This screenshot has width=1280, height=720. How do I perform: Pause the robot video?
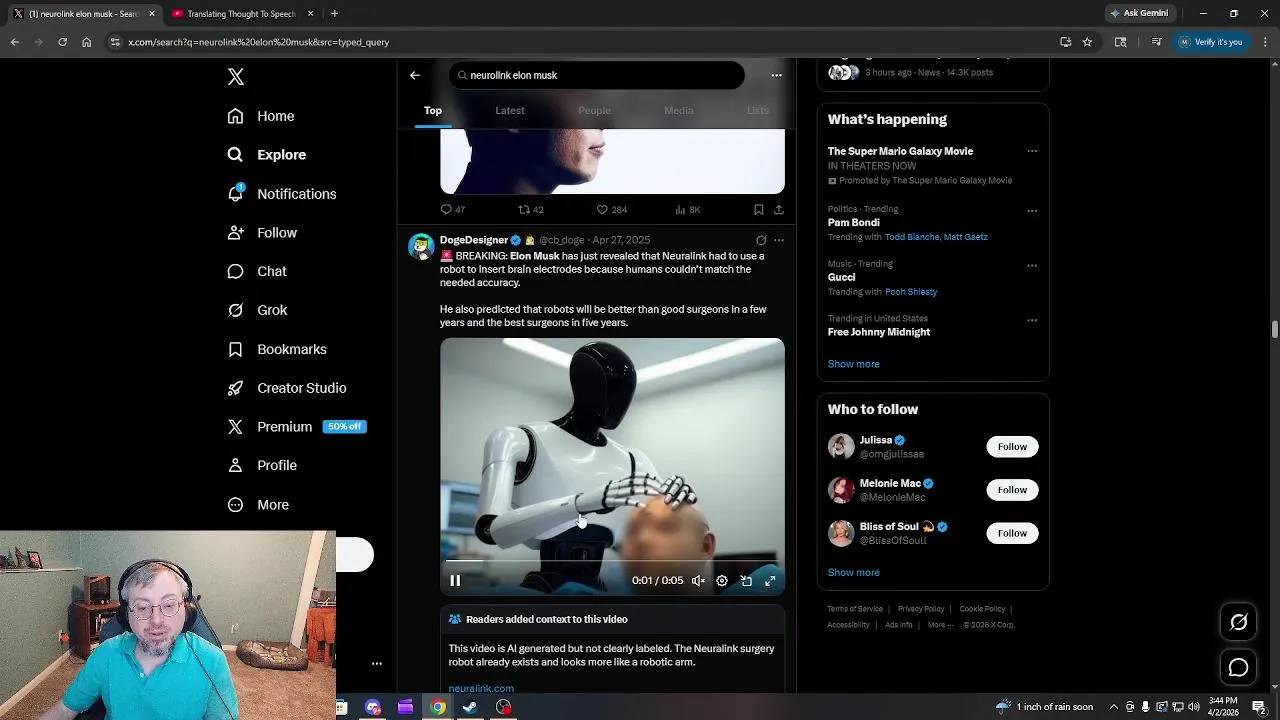click(455, 581)
